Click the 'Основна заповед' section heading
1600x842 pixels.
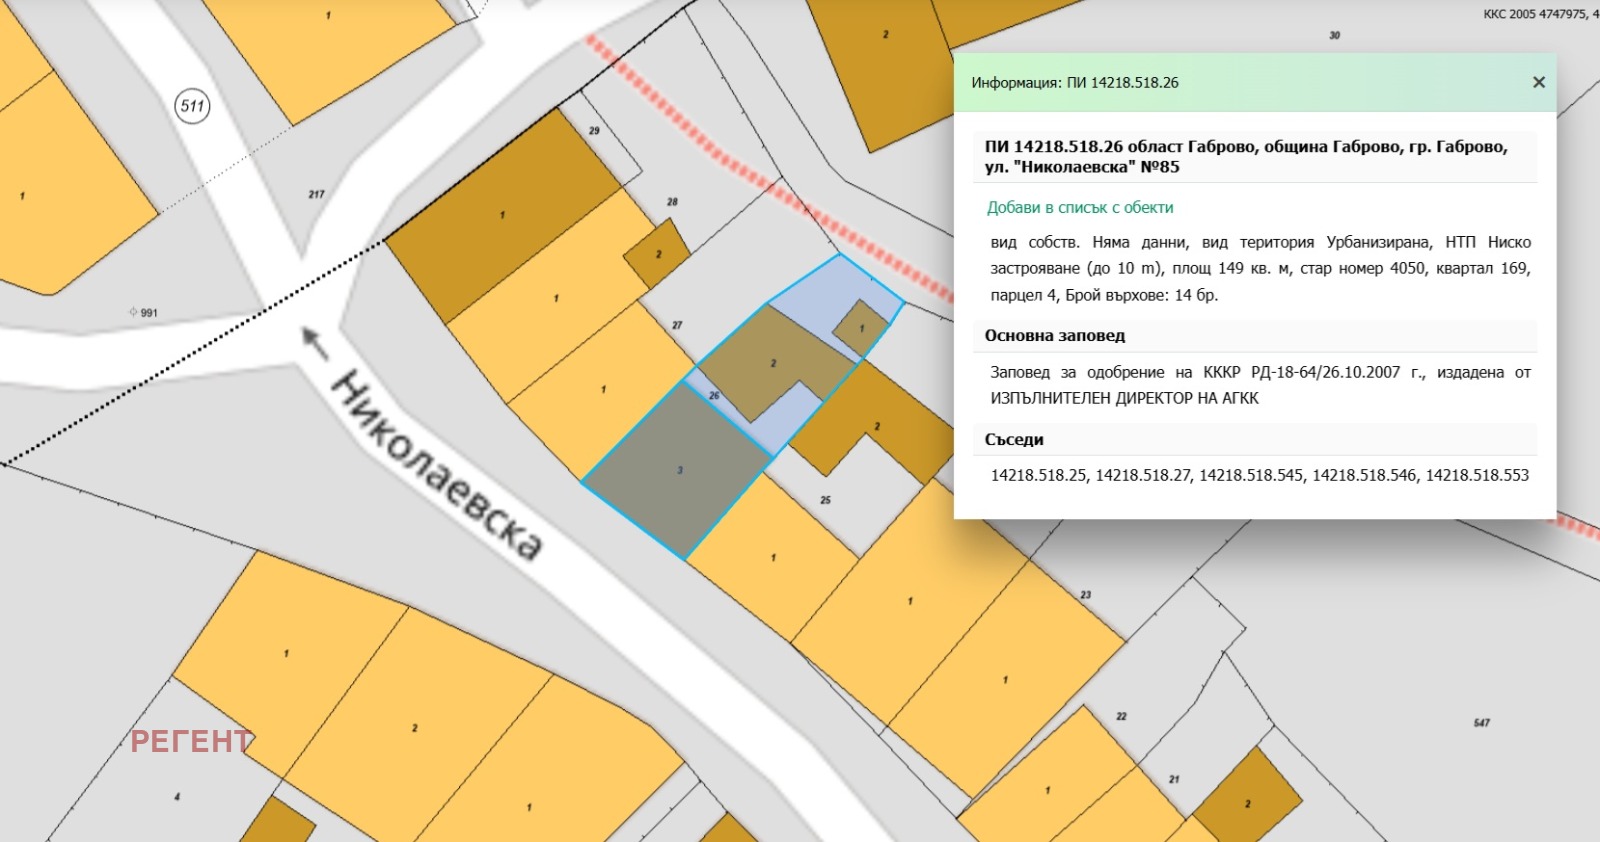click(x=1055, y=336)
